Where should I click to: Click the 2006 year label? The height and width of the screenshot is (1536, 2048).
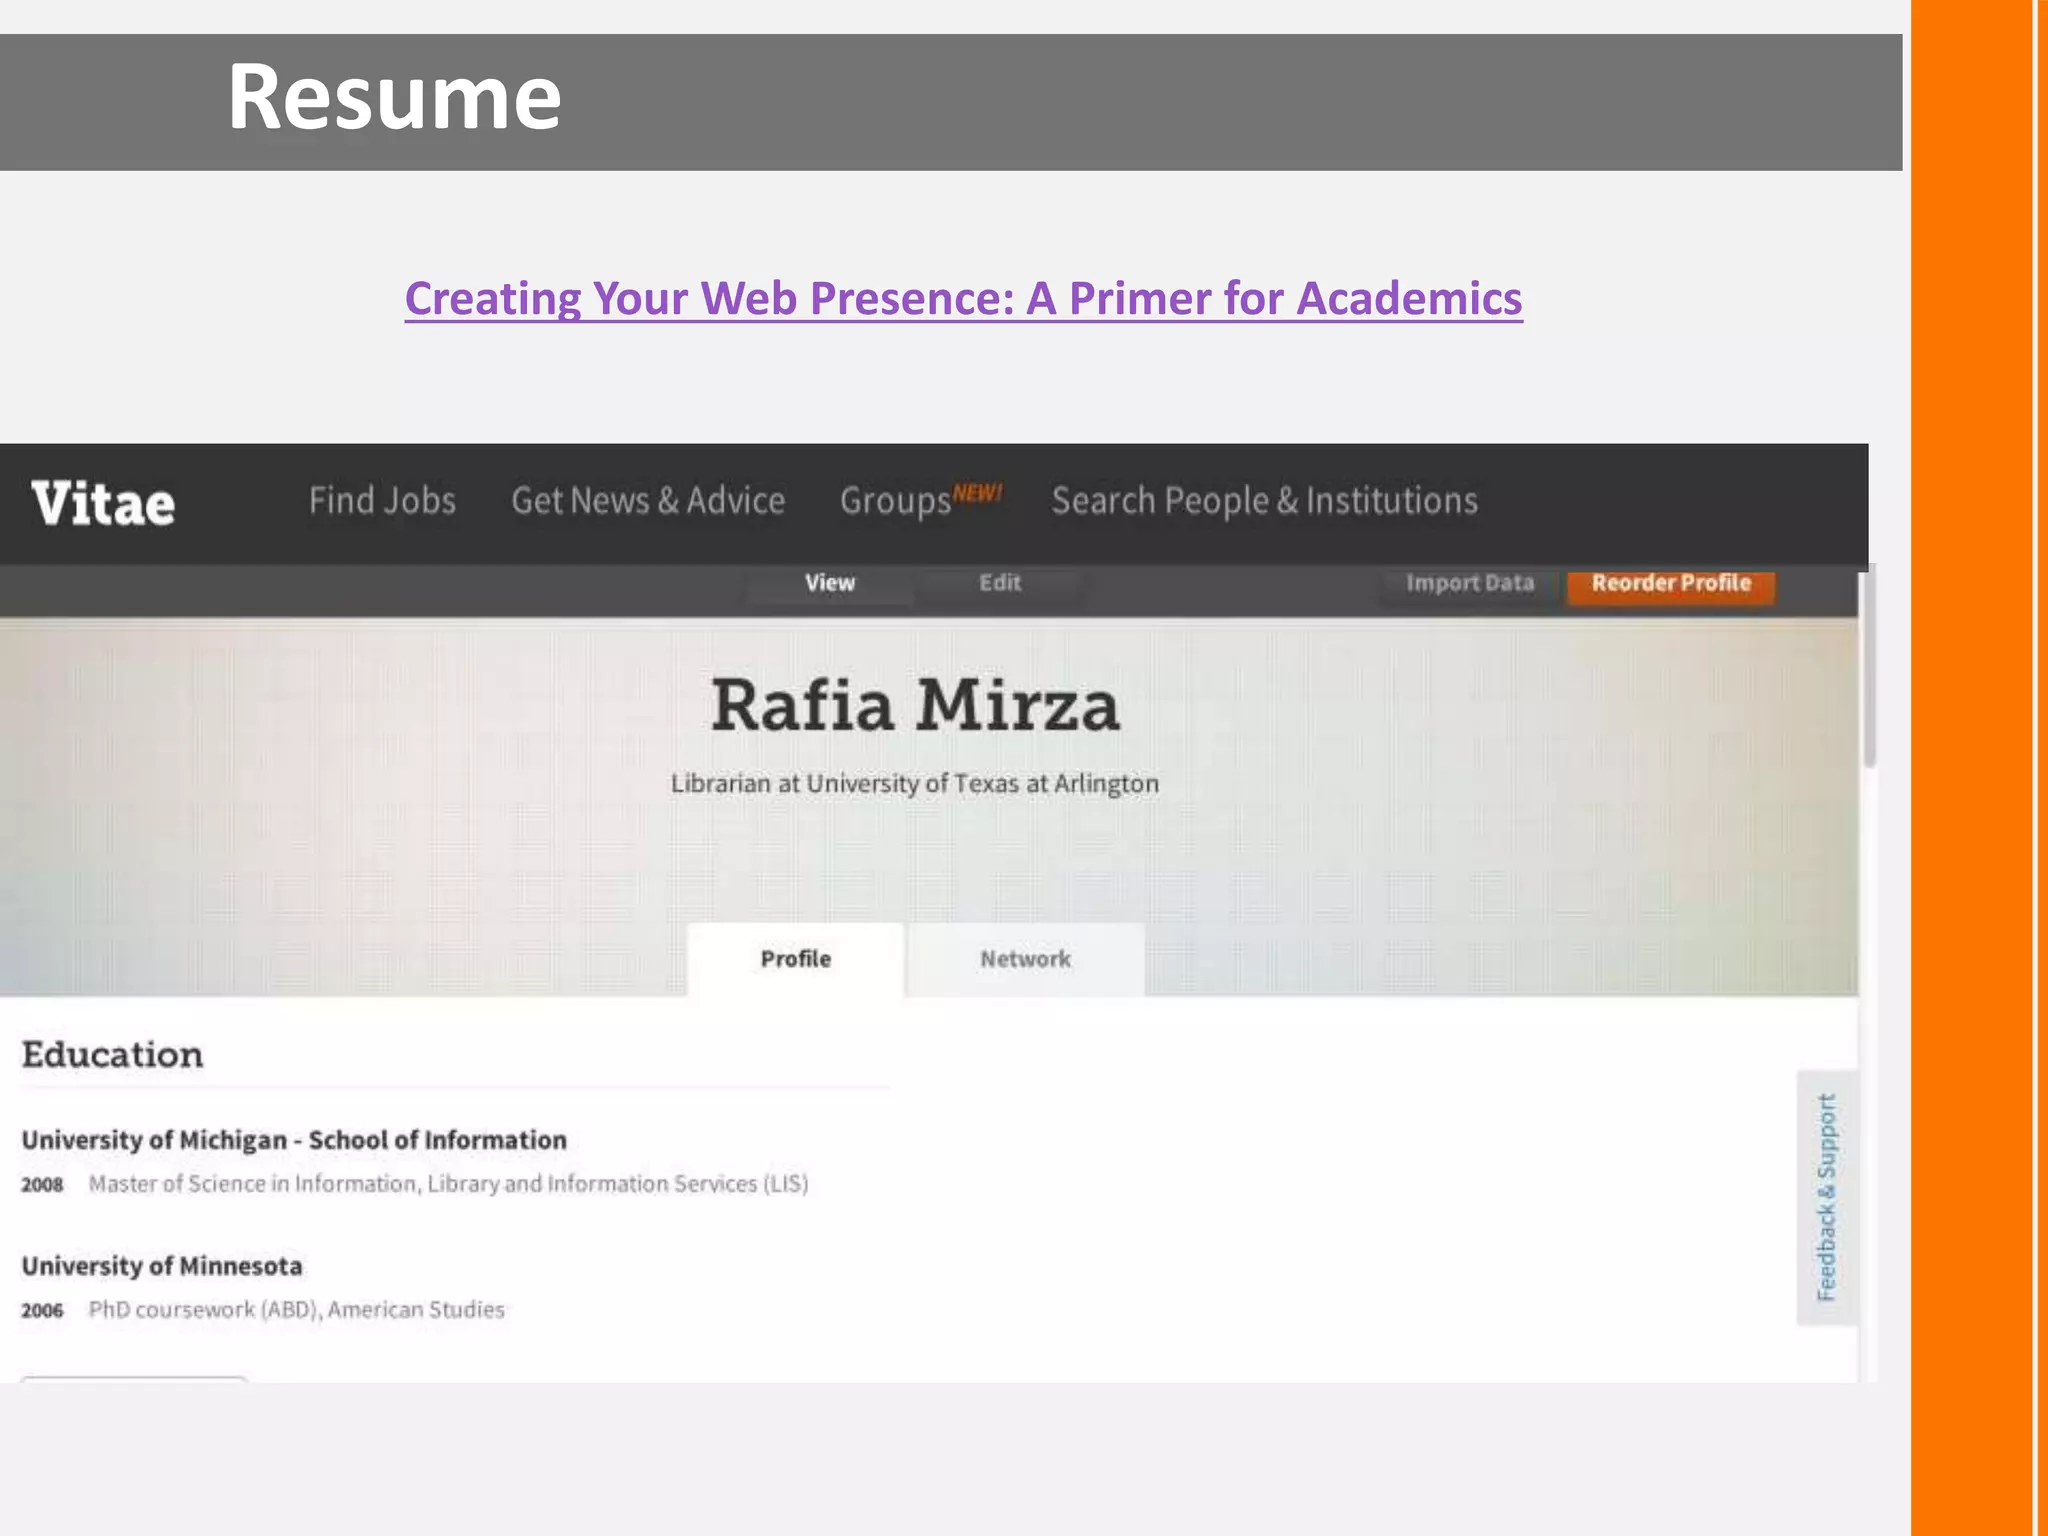tap(42, 1311)
